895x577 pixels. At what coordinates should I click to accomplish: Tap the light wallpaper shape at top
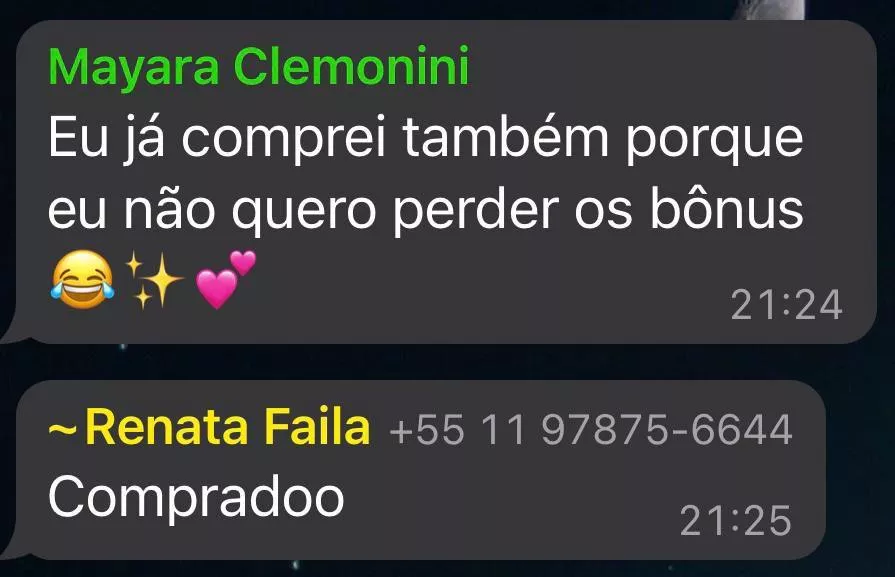[x=773, y=9]
